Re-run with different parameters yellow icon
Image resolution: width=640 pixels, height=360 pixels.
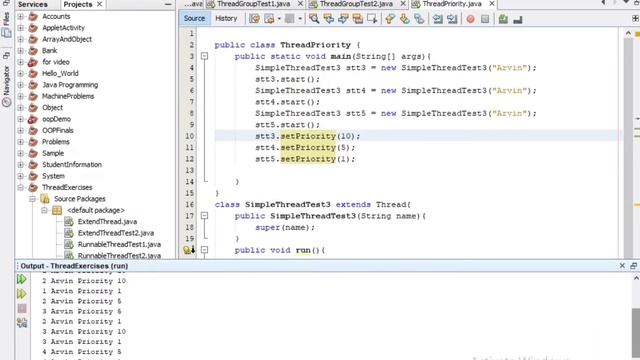tap(22, 294)
